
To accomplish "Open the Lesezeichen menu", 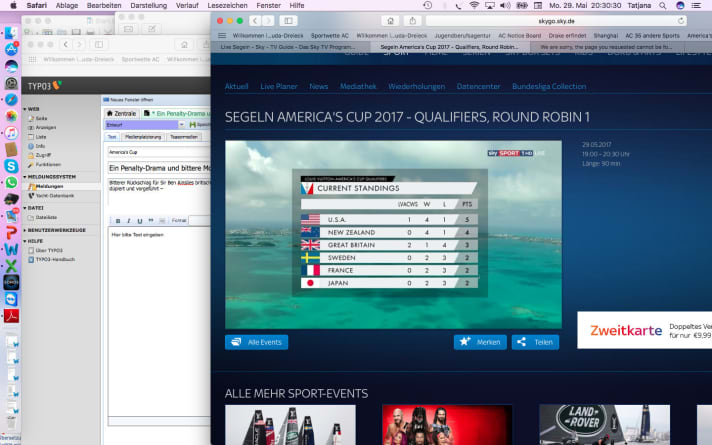I will 227,5.
